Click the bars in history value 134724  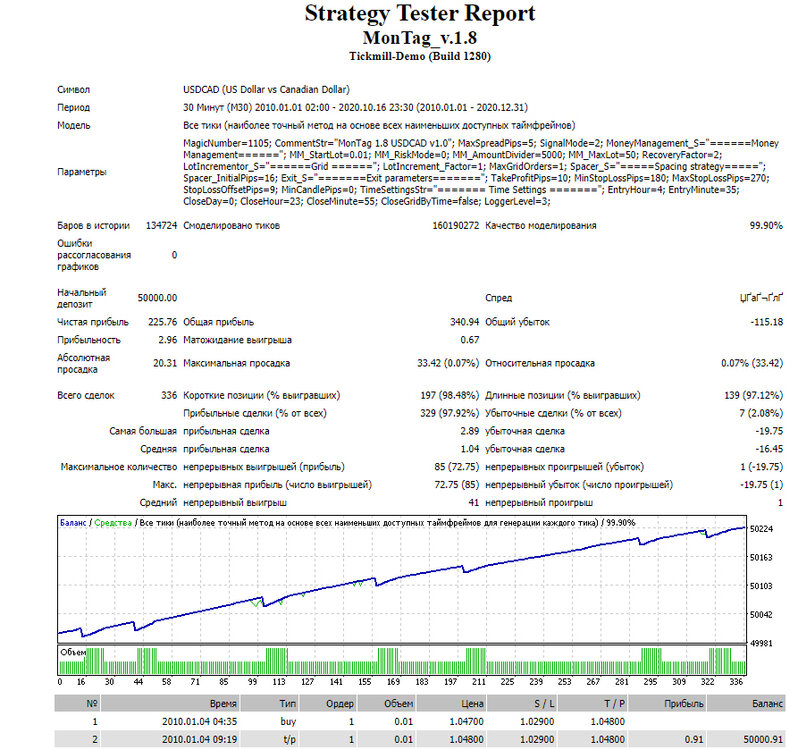pyautogui.click(x=161, y=225)
